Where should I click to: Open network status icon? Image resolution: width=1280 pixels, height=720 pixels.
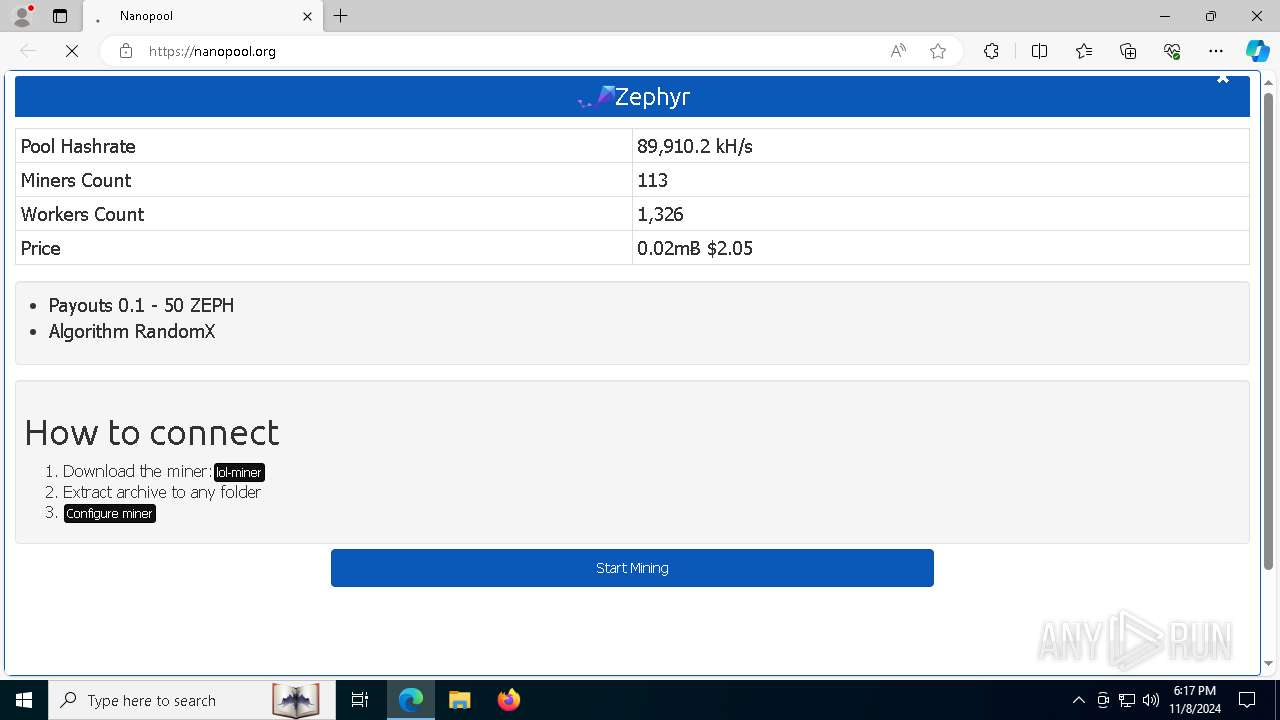click(1127, 700)
